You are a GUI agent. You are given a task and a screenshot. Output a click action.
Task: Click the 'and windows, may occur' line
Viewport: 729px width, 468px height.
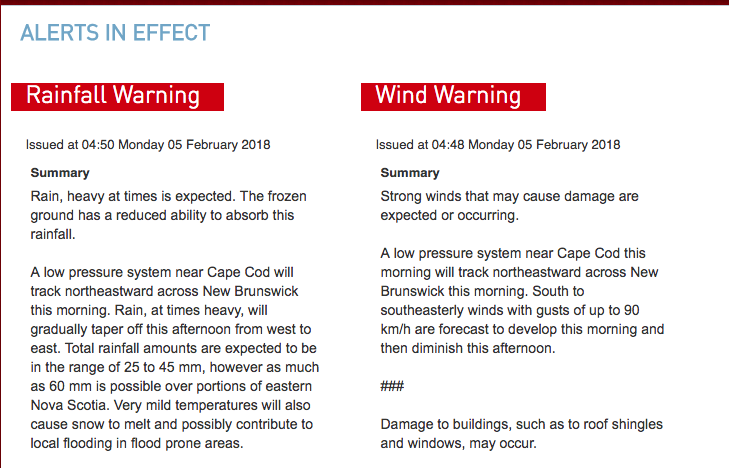coord(460,443)
